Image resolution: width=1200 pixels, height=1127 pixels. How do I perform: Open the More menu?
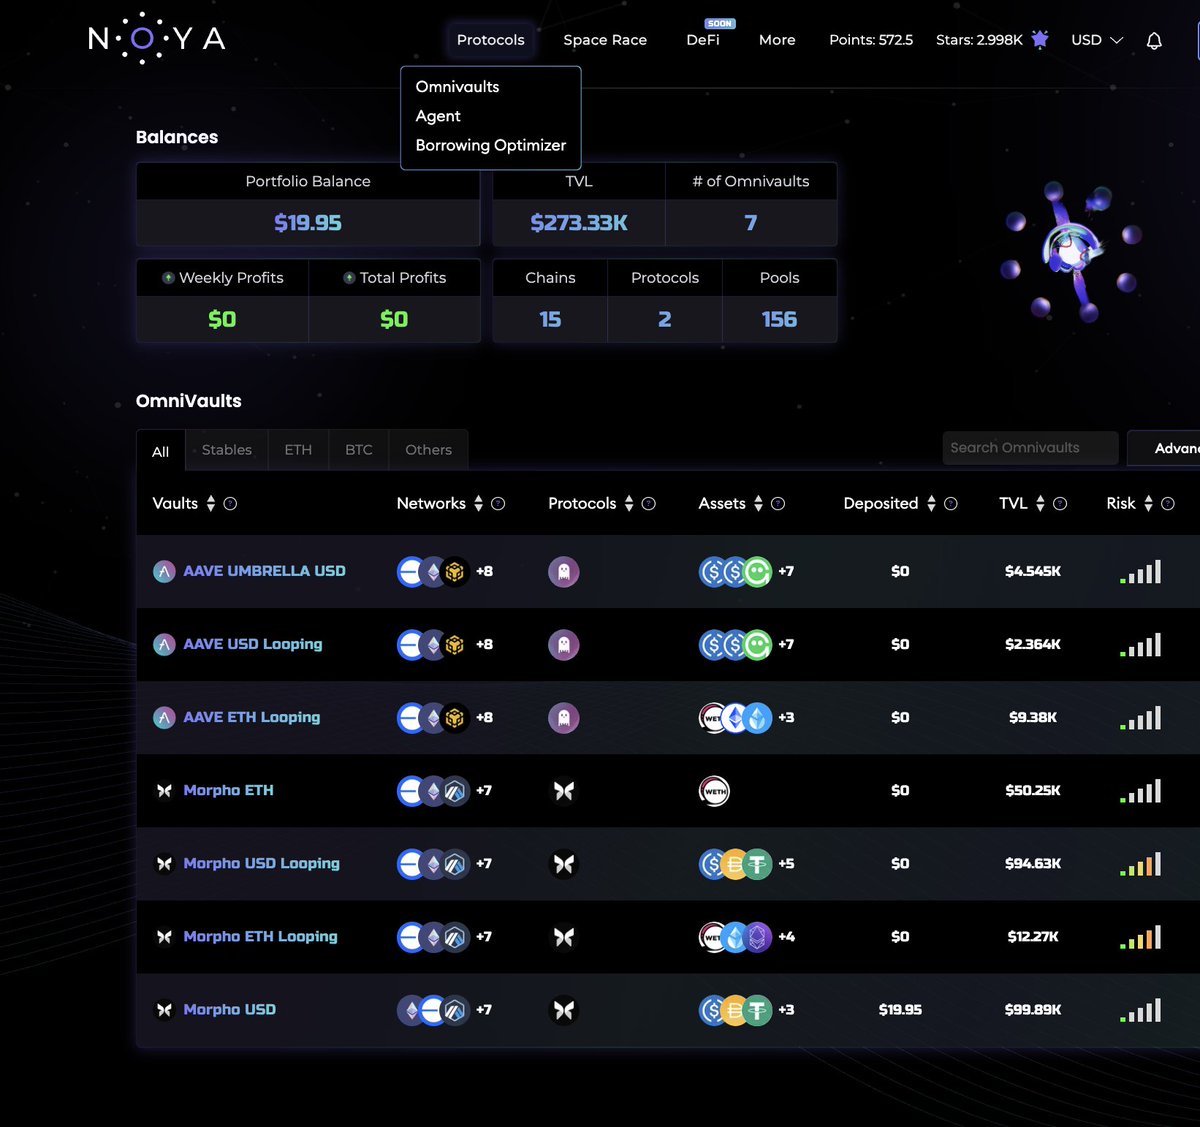tap(777, 40)
